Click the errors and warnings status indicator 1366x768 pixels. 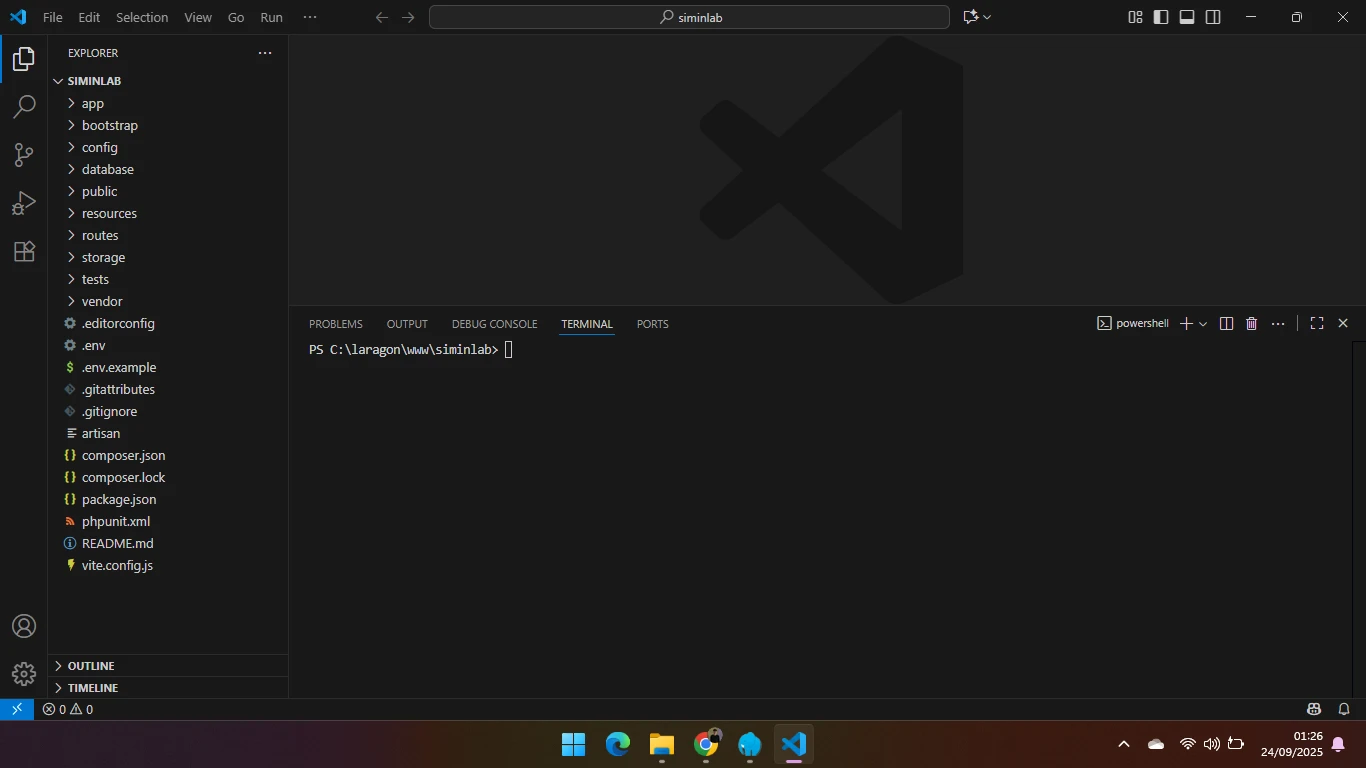[68, 710]
